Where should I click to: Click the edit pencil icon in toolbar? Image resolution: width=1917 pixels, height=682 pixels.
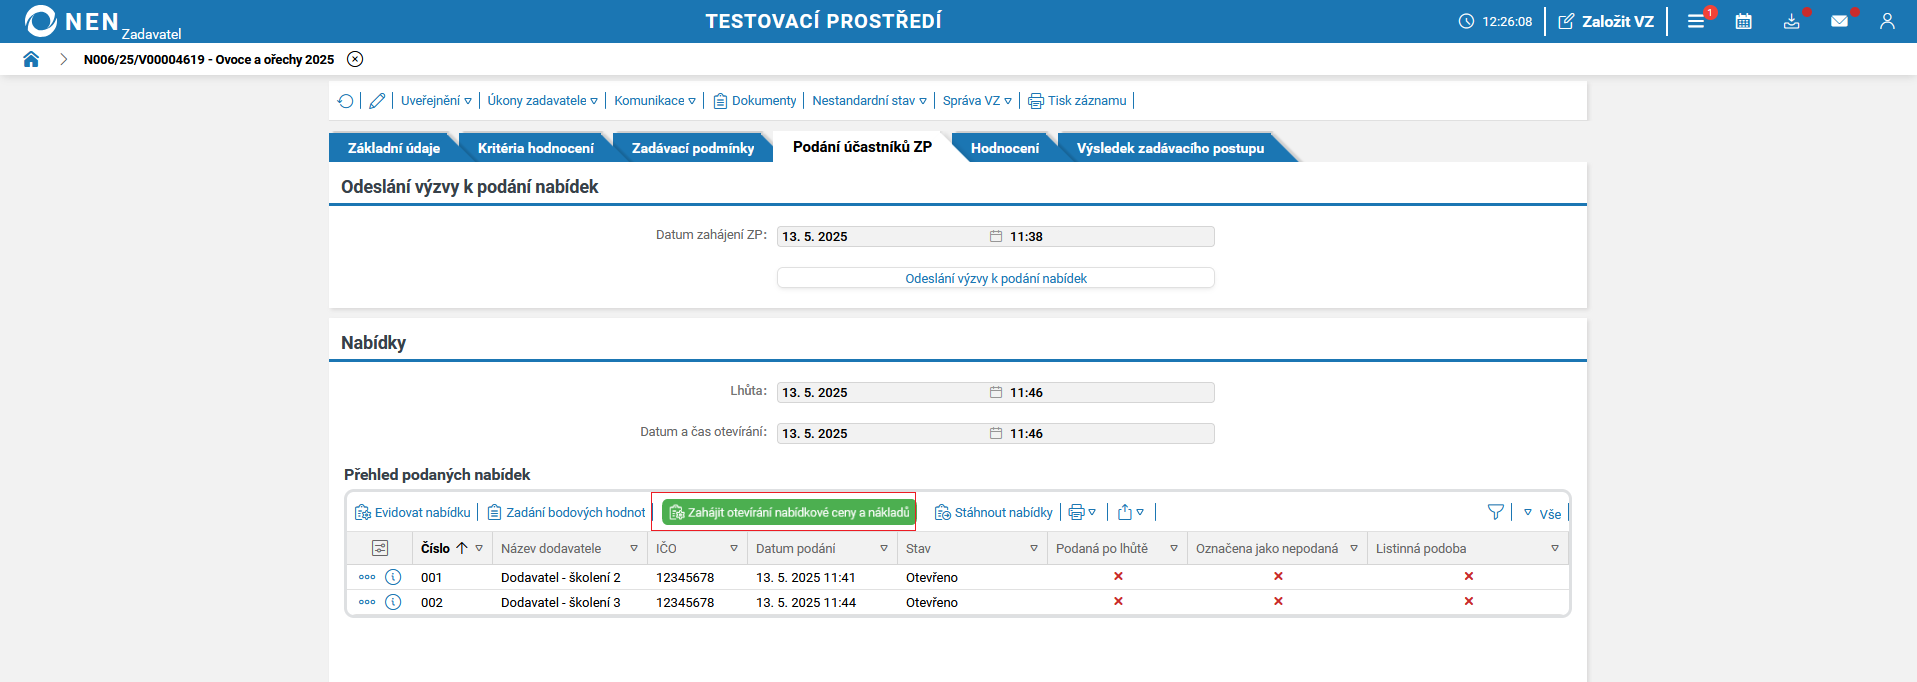click(377, 101)
